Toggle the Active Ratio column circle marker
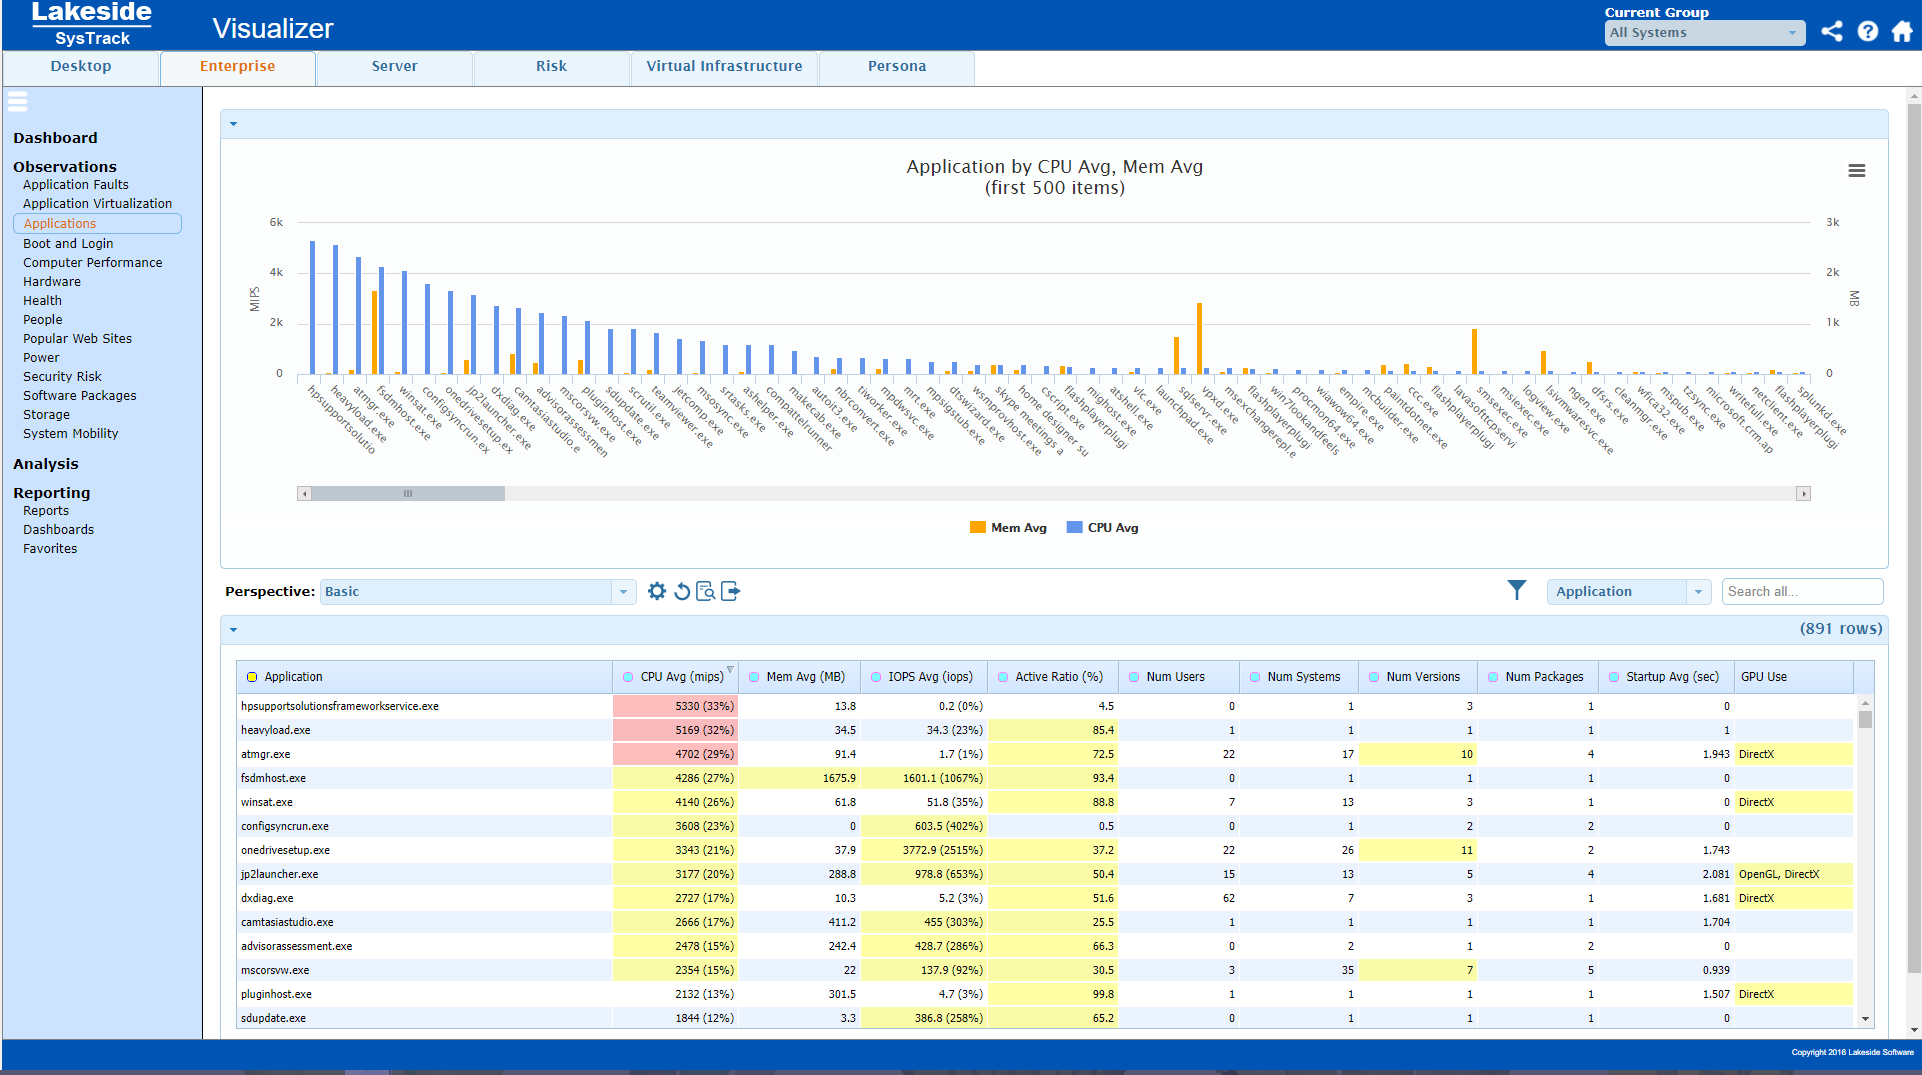Screen dimensions: 1922x1075 click(1003, 677)
